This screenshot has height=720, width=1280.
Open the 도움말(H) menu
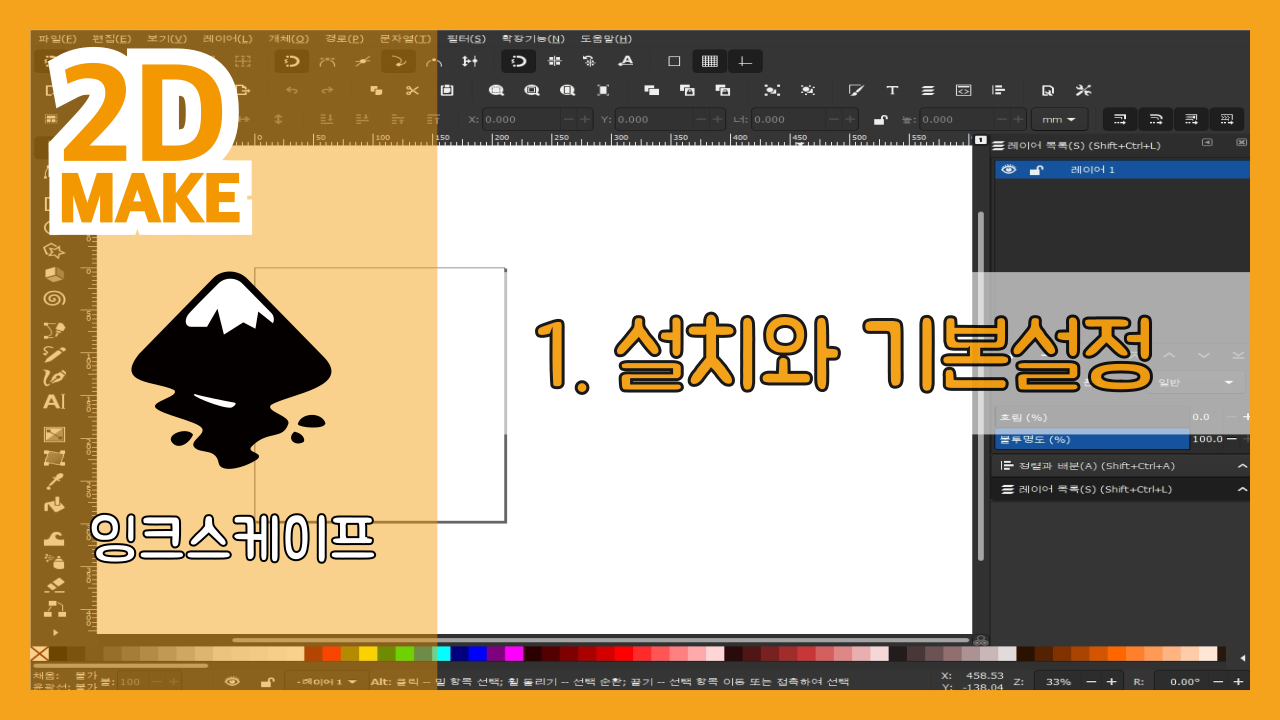[606, 39]
